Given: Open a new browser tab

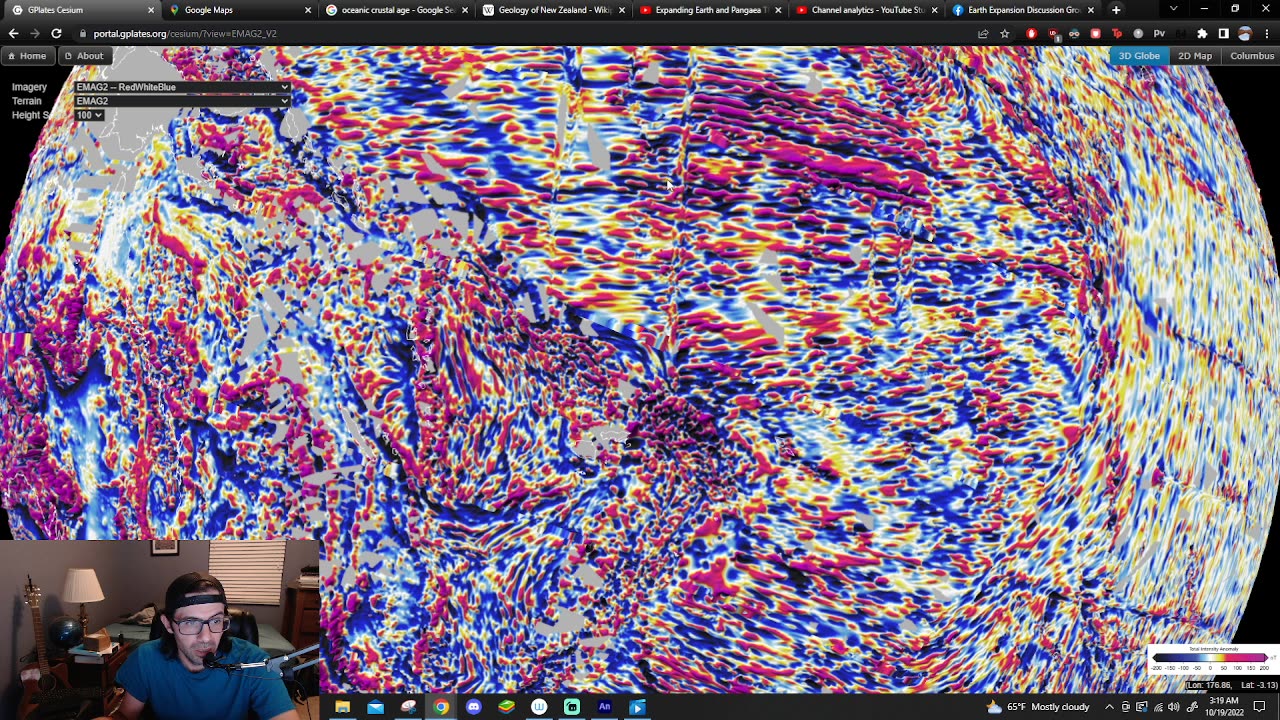Looking at the screenshot, I should [1116, 10].
